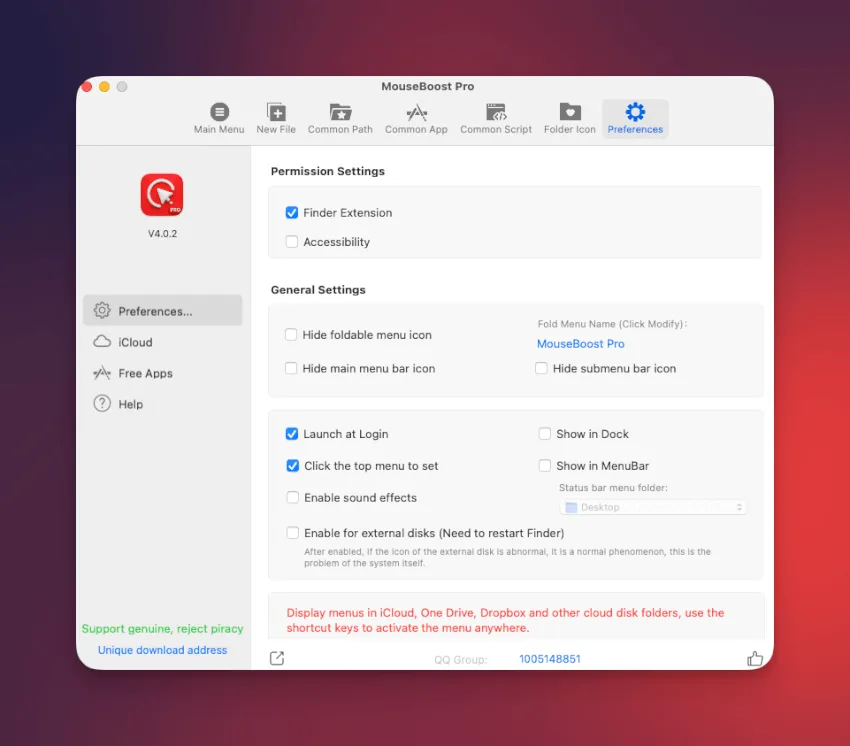Check the Show in MenuBar option
Viewport: 850px width, 746px height.
[544, 466]
